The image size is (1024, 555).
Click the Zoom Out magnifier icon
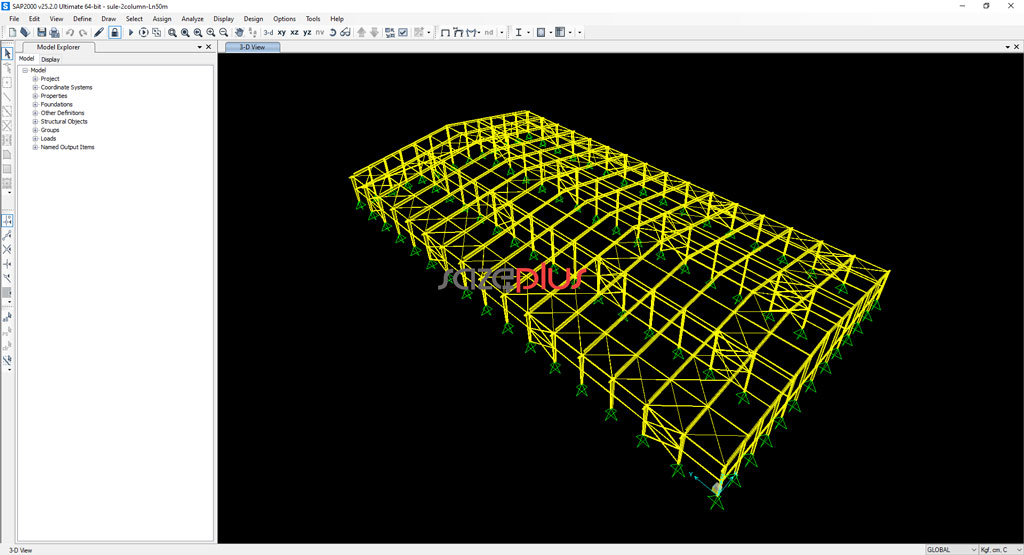tap(223, 32)
